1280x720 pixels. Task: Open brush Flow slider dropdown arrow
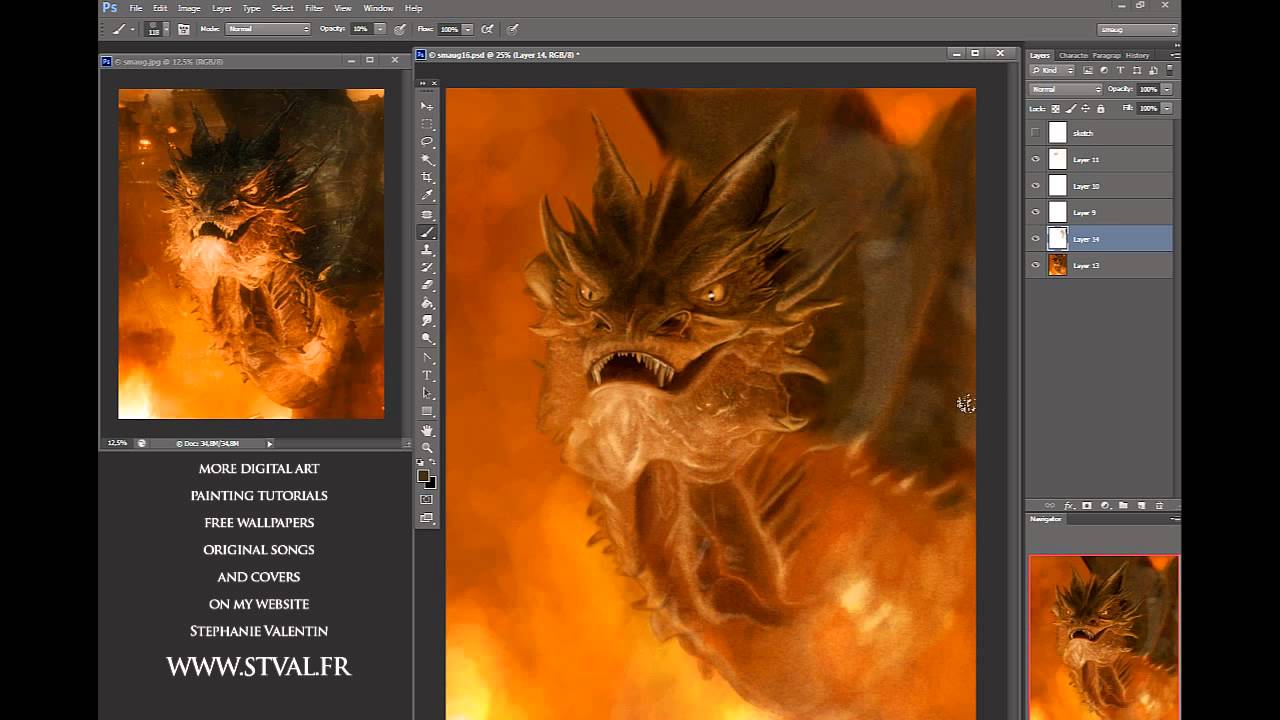click(468, 30)
